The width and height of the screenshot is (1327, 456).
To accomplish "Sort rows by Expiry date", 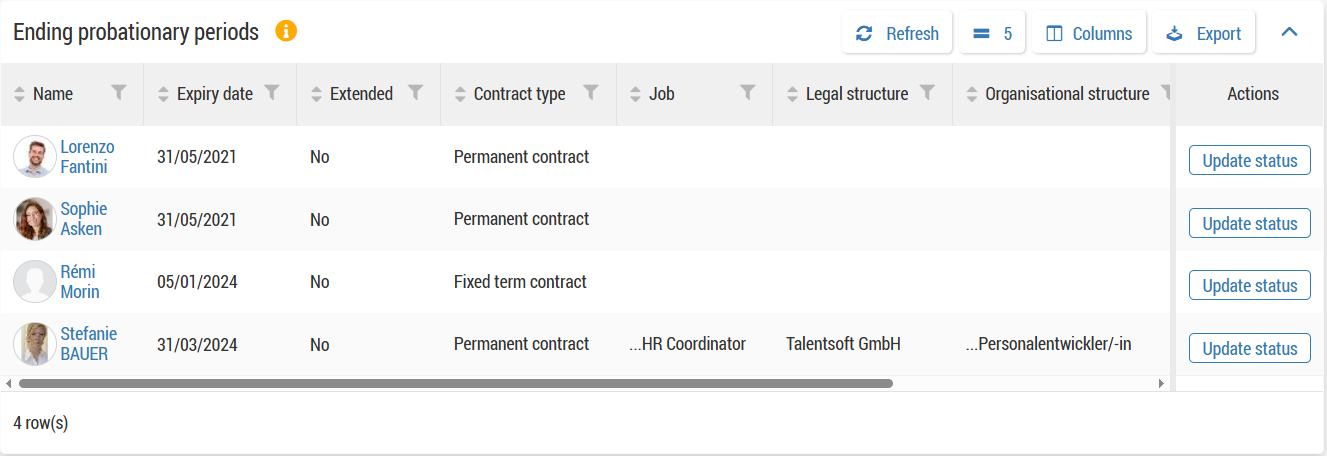I will [x=165, y=94].
